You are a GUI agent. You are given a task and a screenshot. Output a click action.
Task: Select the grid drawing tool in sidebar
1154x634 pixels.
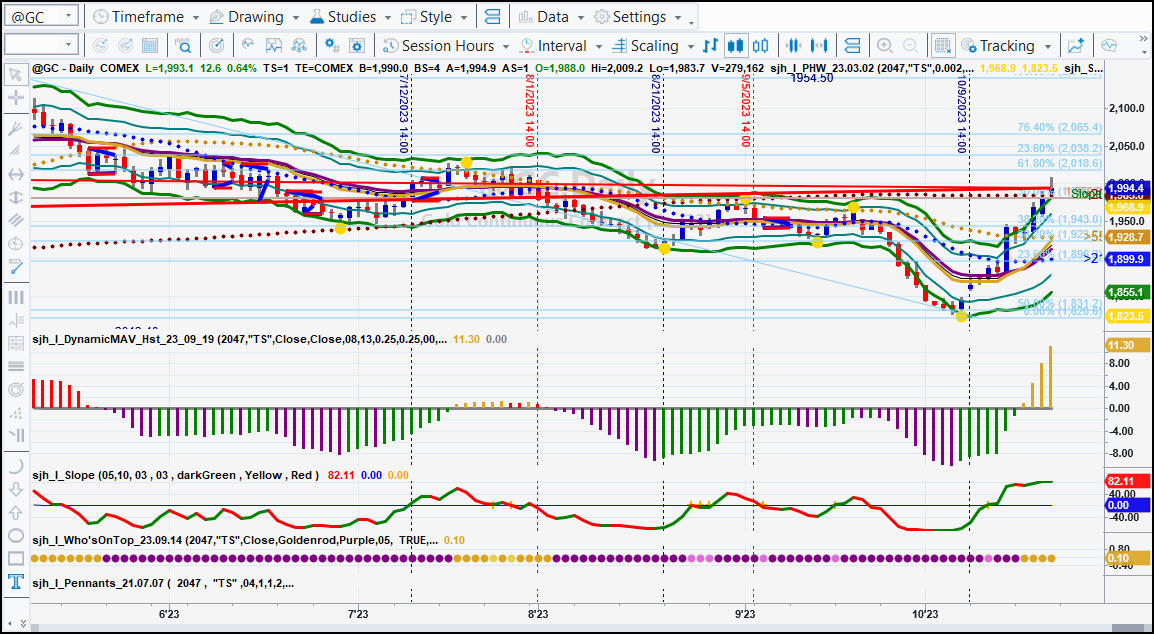15,343
